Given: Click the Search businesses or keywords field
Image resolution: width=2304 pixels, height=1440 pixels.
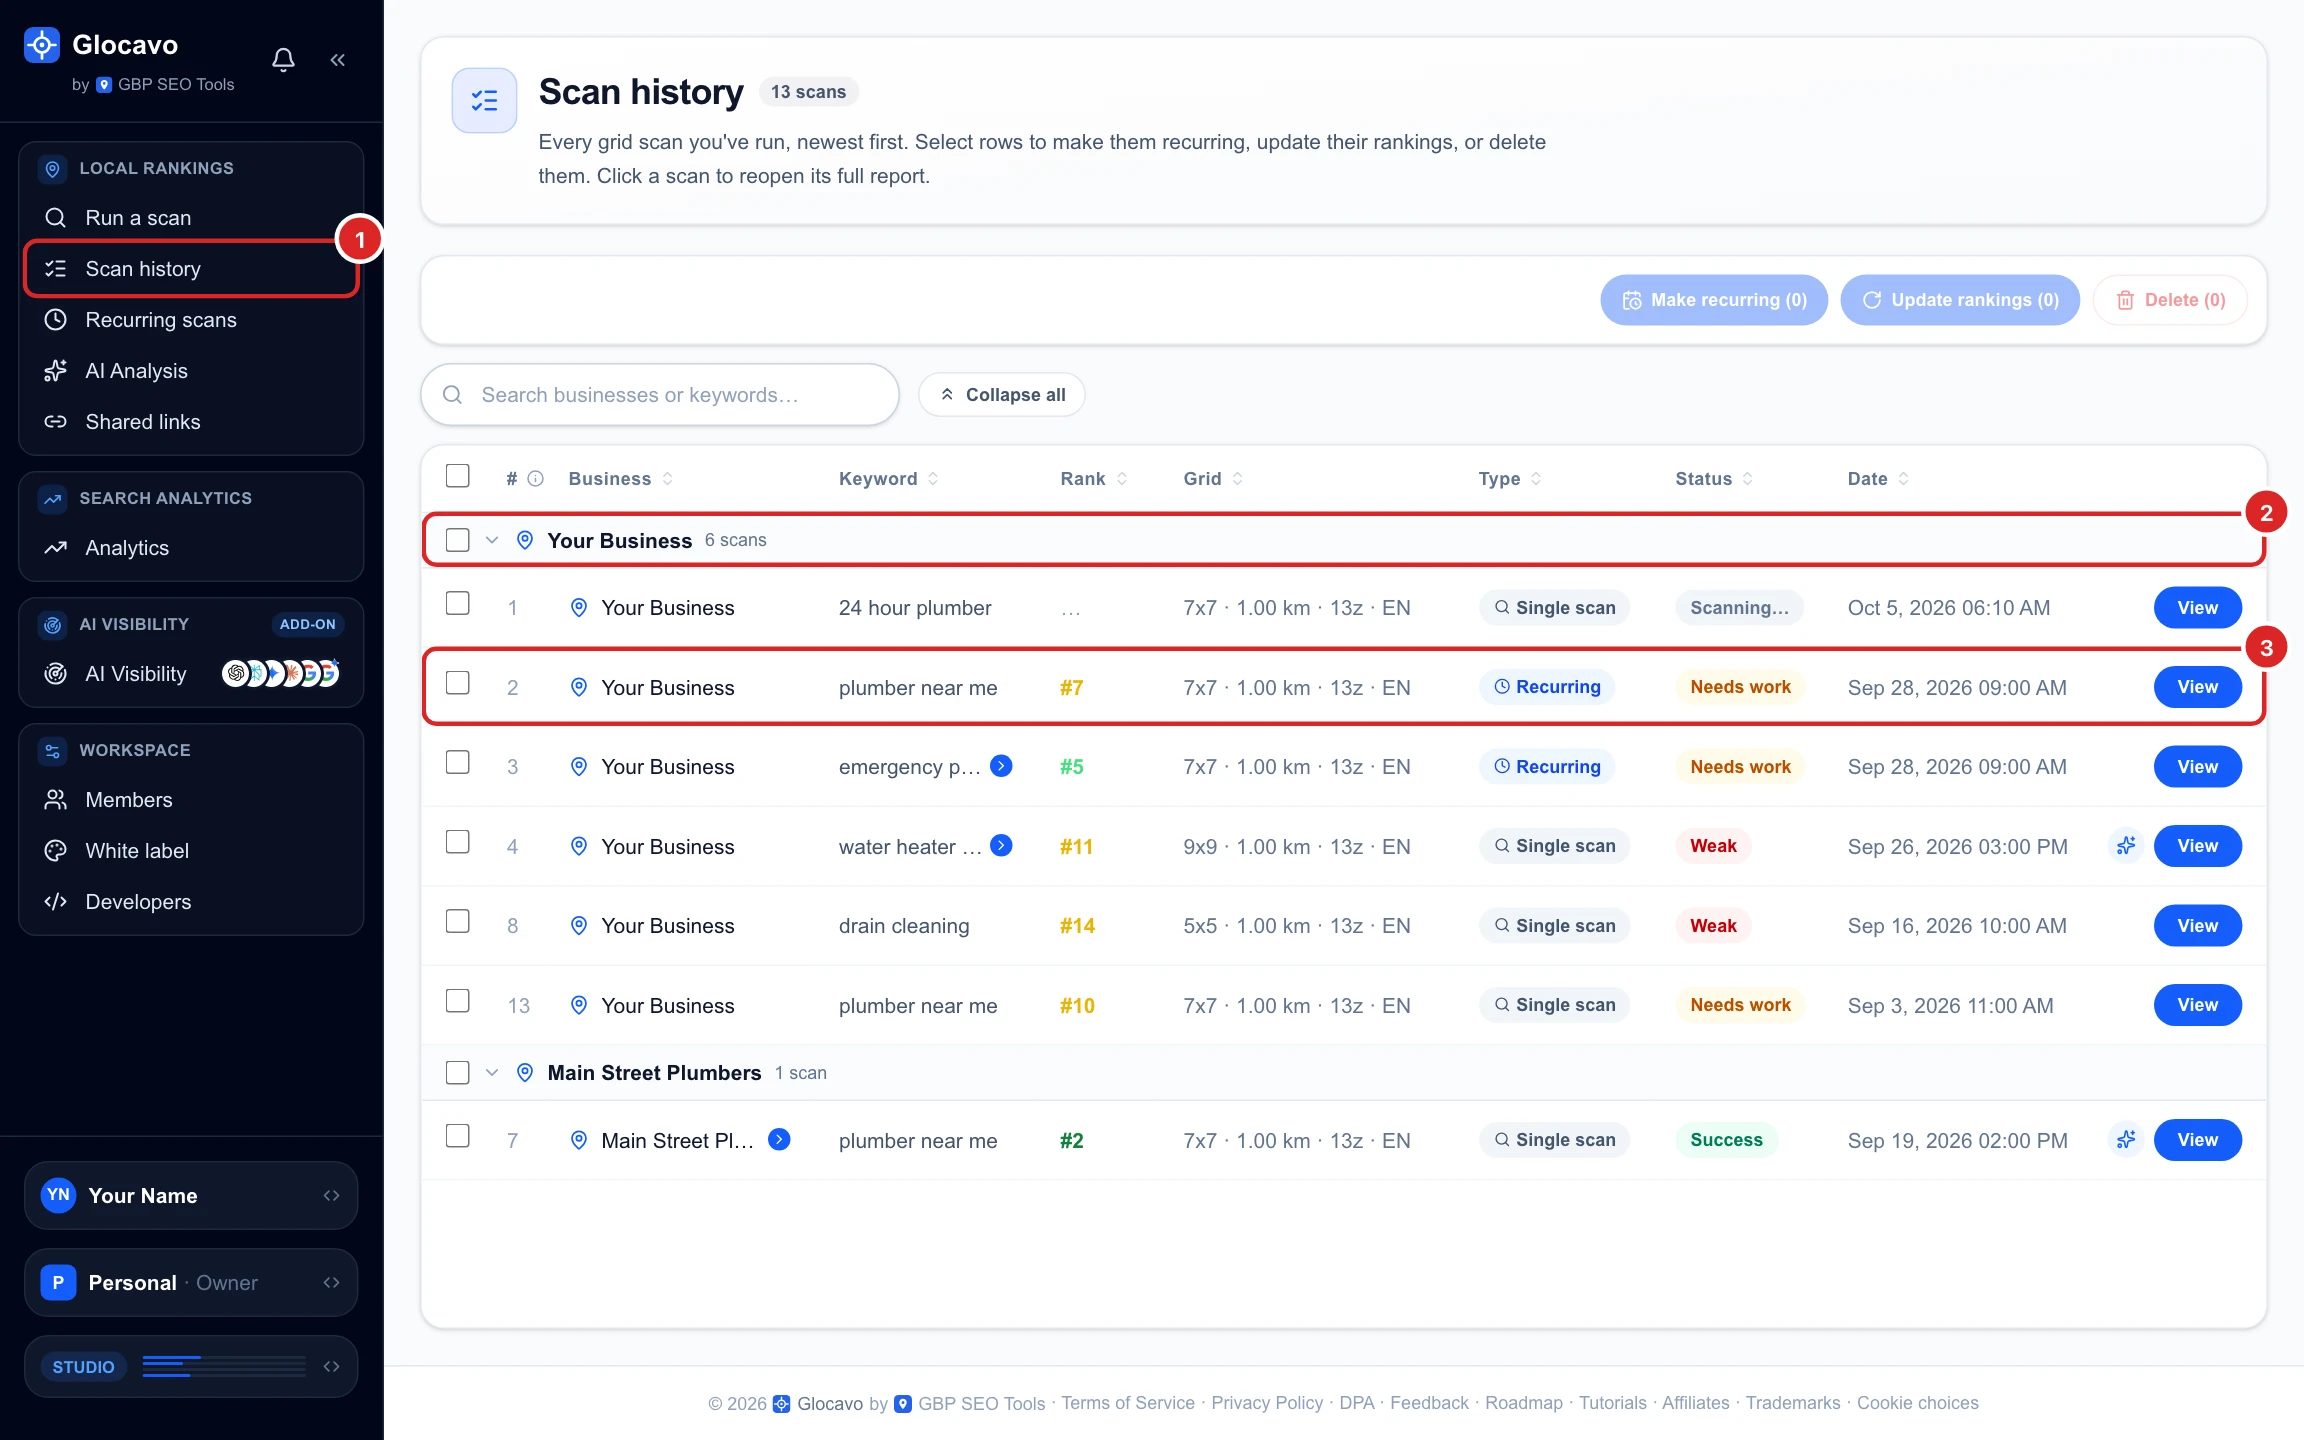Looking at the screenshot, I should pos(660,395).
